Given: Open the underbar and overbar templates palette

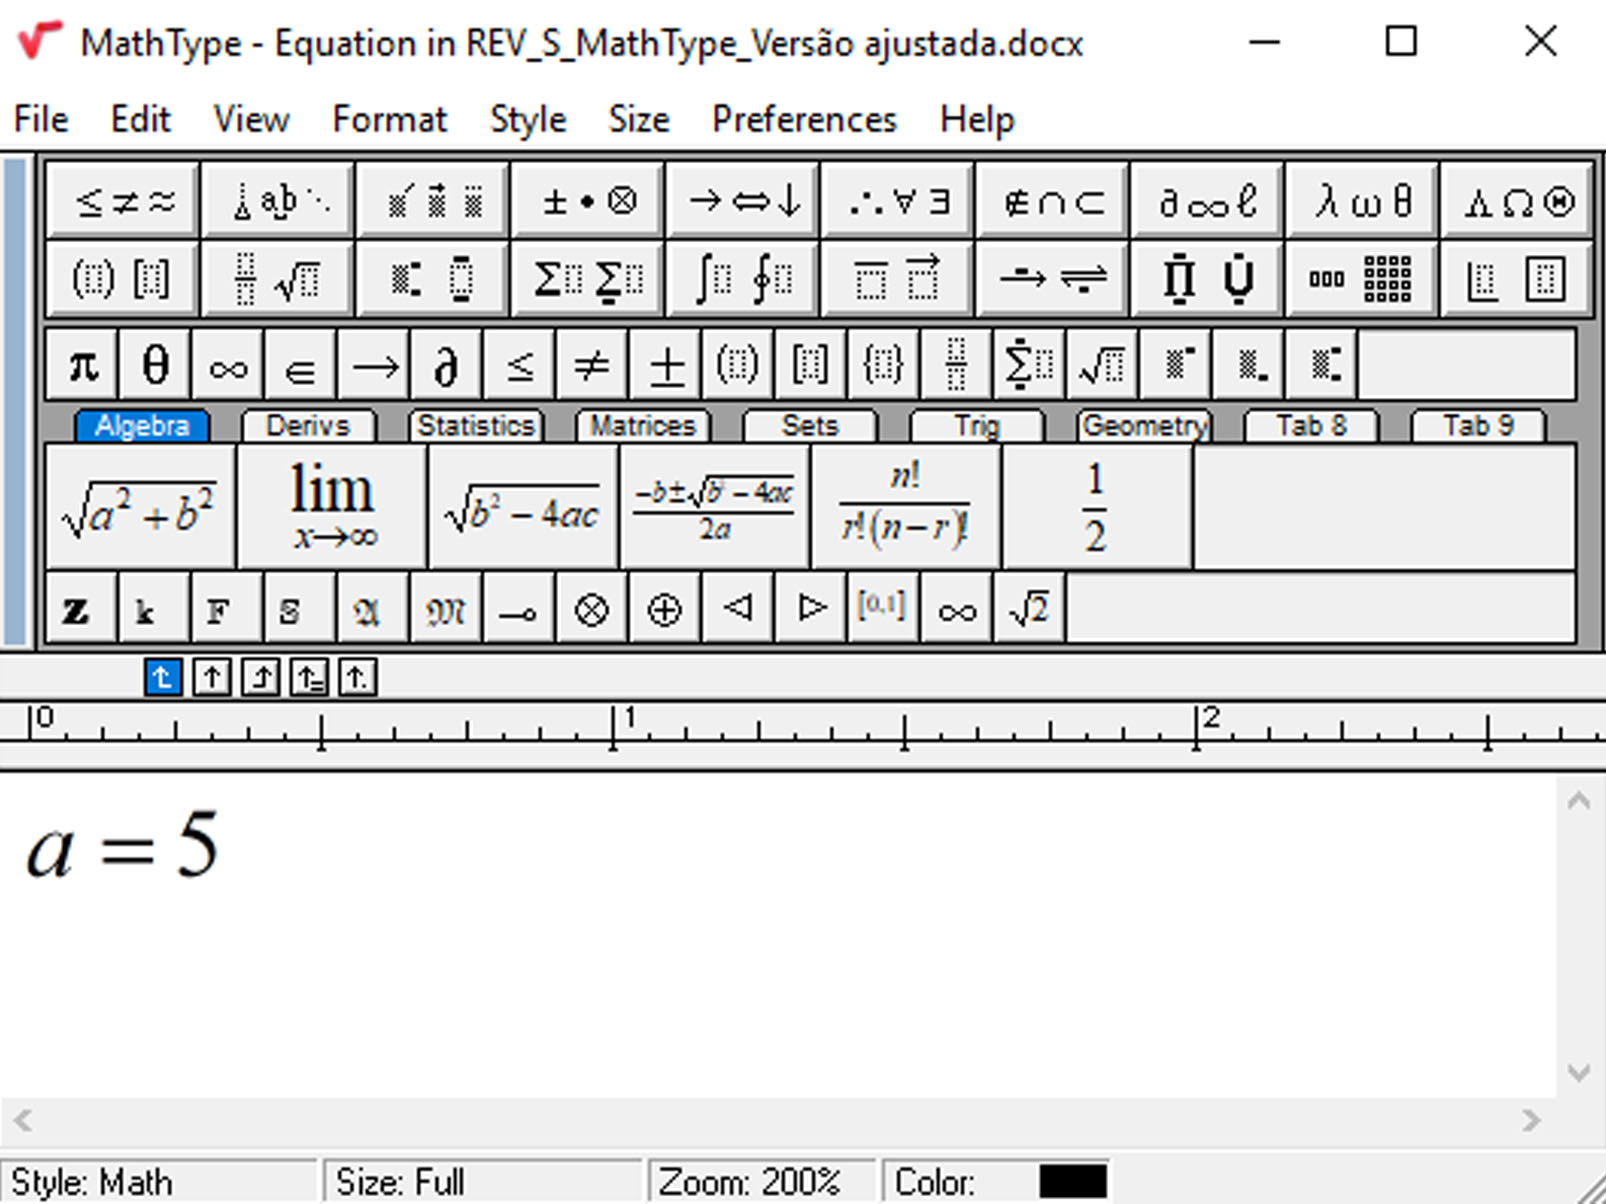Looking at the screenshot, I should [898, 278].
